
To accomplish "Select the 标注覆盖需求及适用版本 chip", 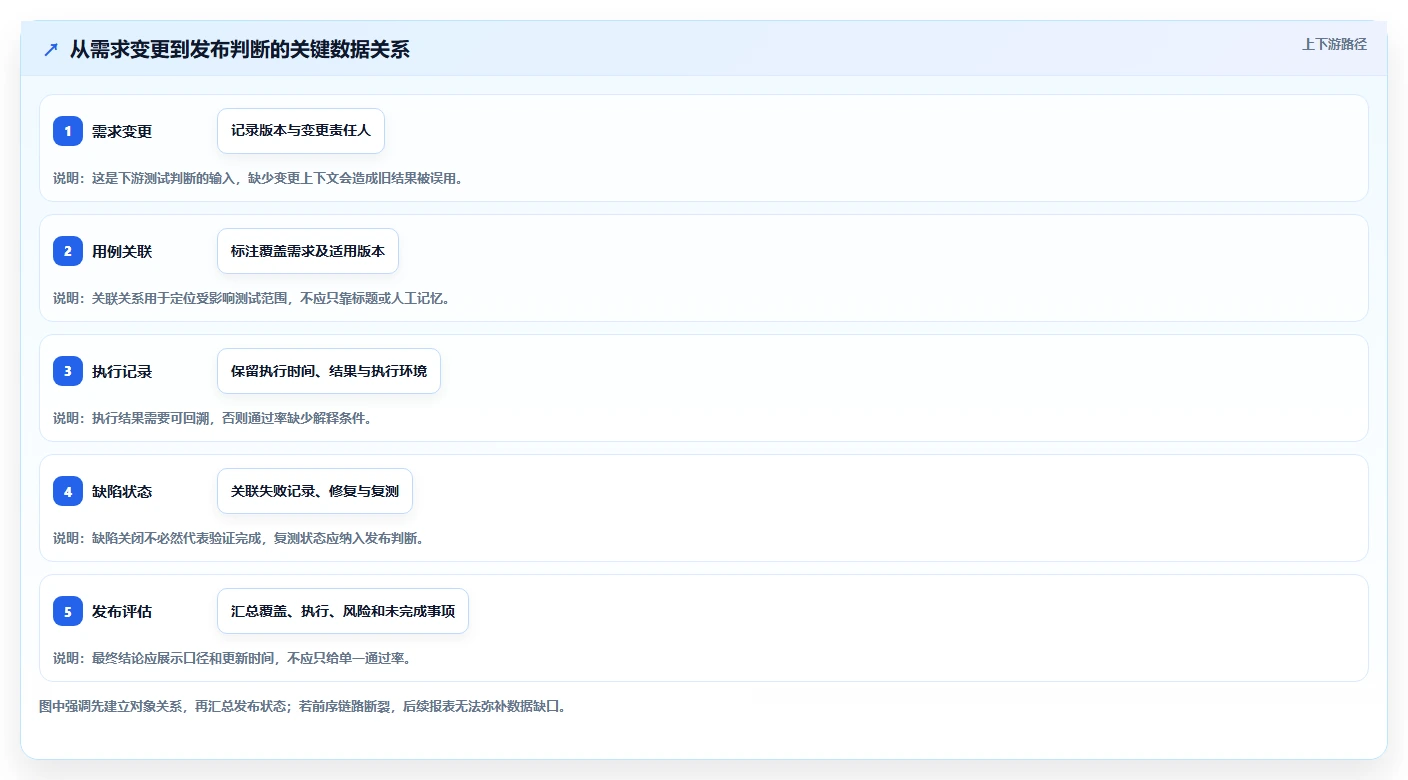I will click(308, 251).
